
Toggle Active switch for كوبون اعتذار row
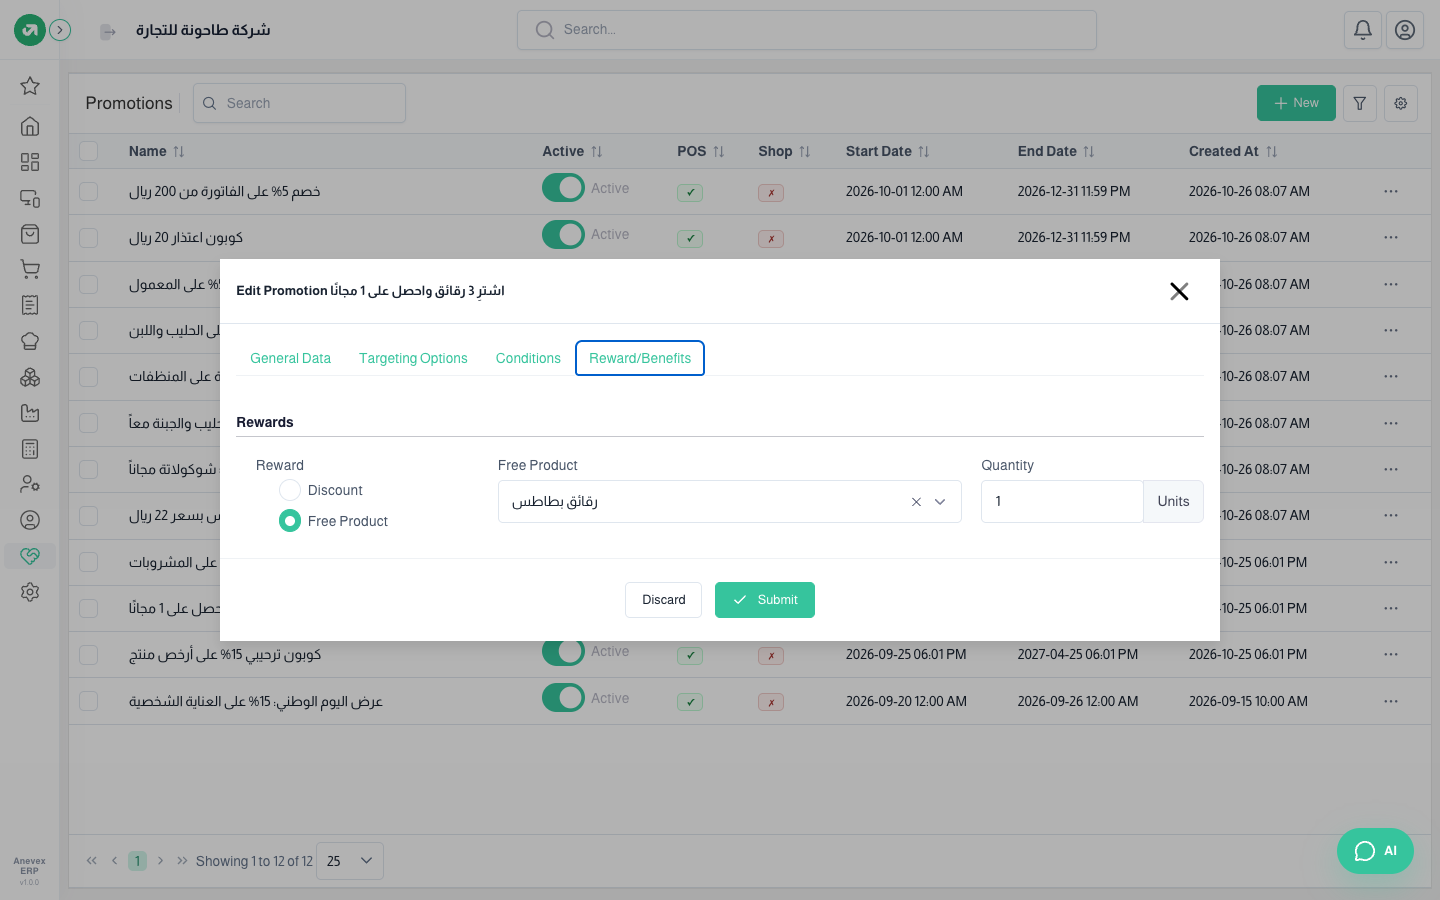[x=563, y=234]
